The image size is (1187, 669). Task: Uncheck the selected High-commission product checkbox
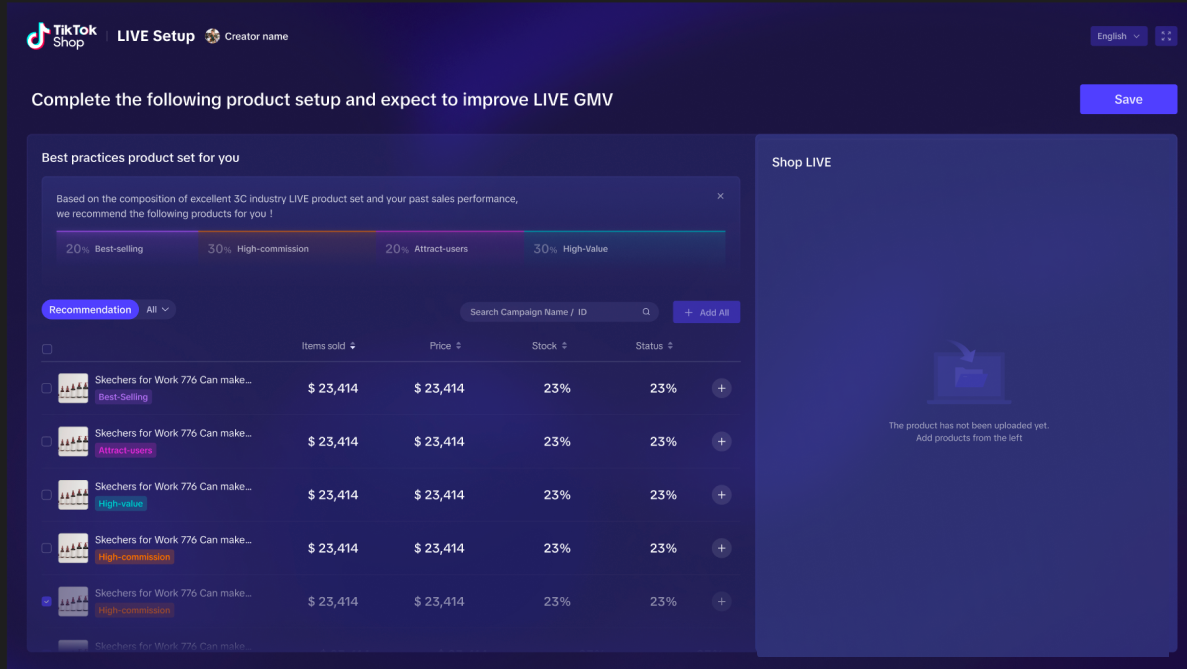point(47,601)
